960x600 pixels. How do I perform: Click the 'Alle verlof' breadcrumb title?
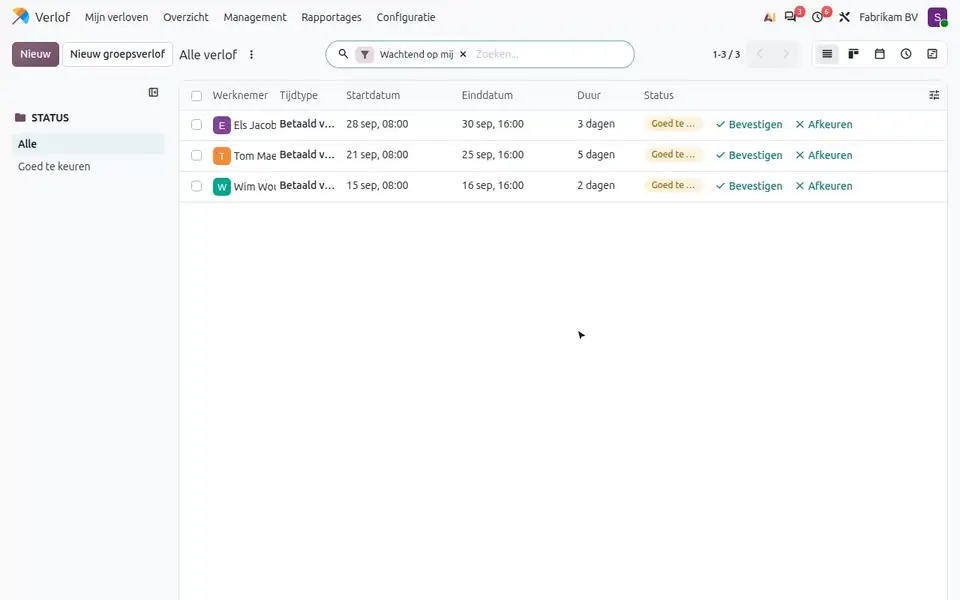[x=208, y=54]
